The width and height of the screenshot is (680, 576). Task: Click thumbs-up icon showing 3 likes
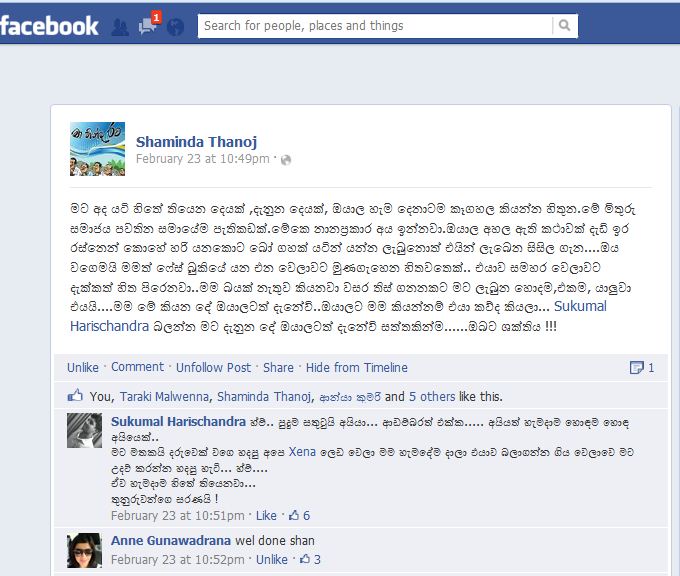tap(305, 559)
